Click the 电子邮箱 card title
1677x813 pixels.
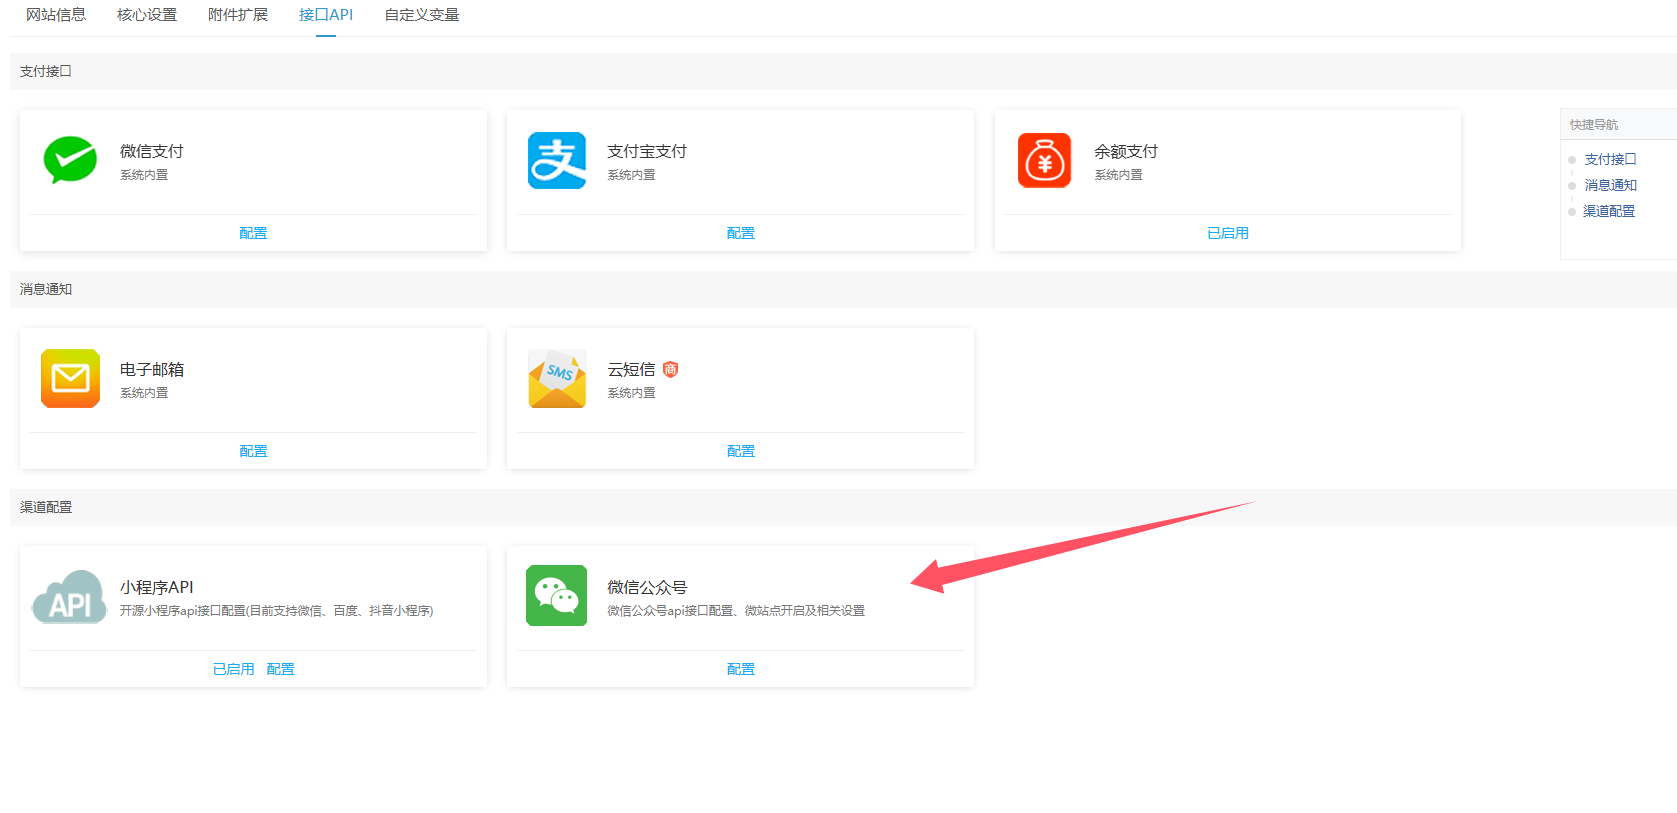point(152,369)
